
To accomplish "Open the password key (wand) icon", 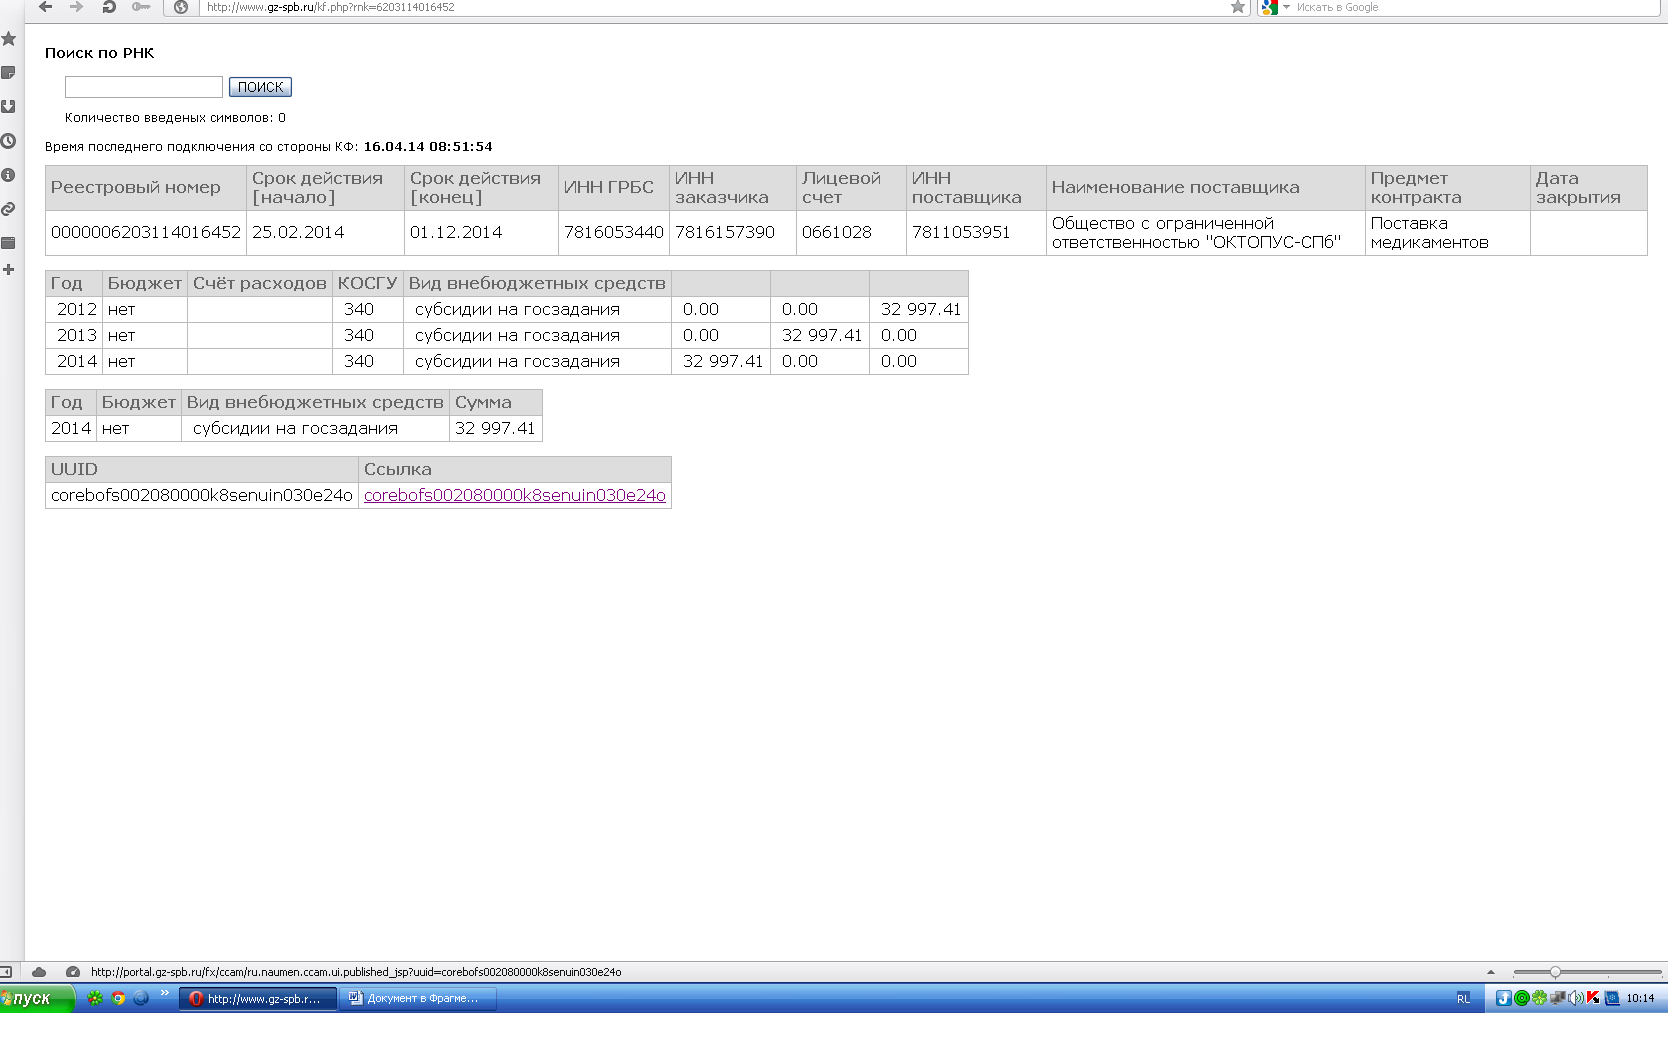I will click(x=141, y=7).
